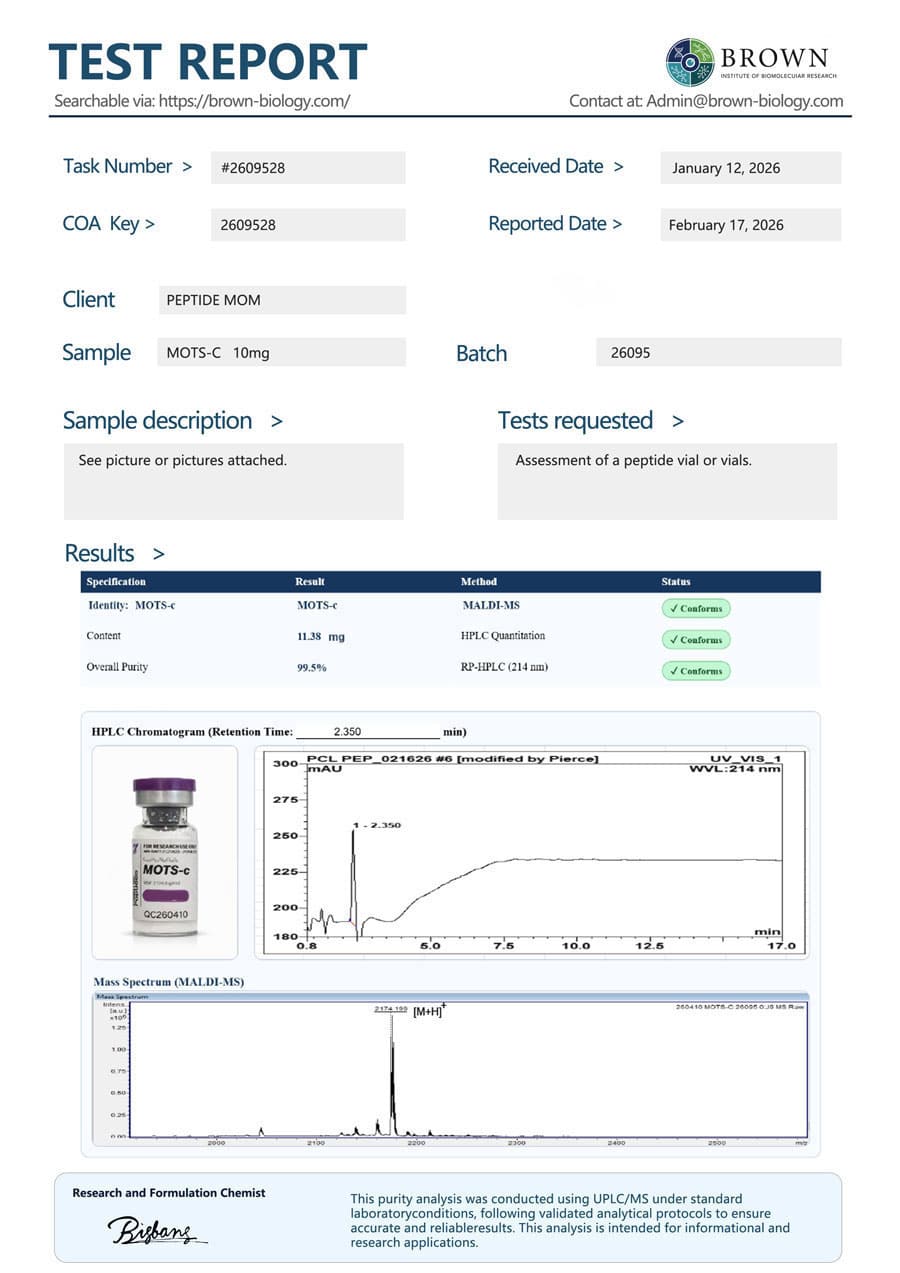The width and height of the screenshot is (900, 1273).
Task: Open the brown-biology.com searchable link
Action: [254, 101]
